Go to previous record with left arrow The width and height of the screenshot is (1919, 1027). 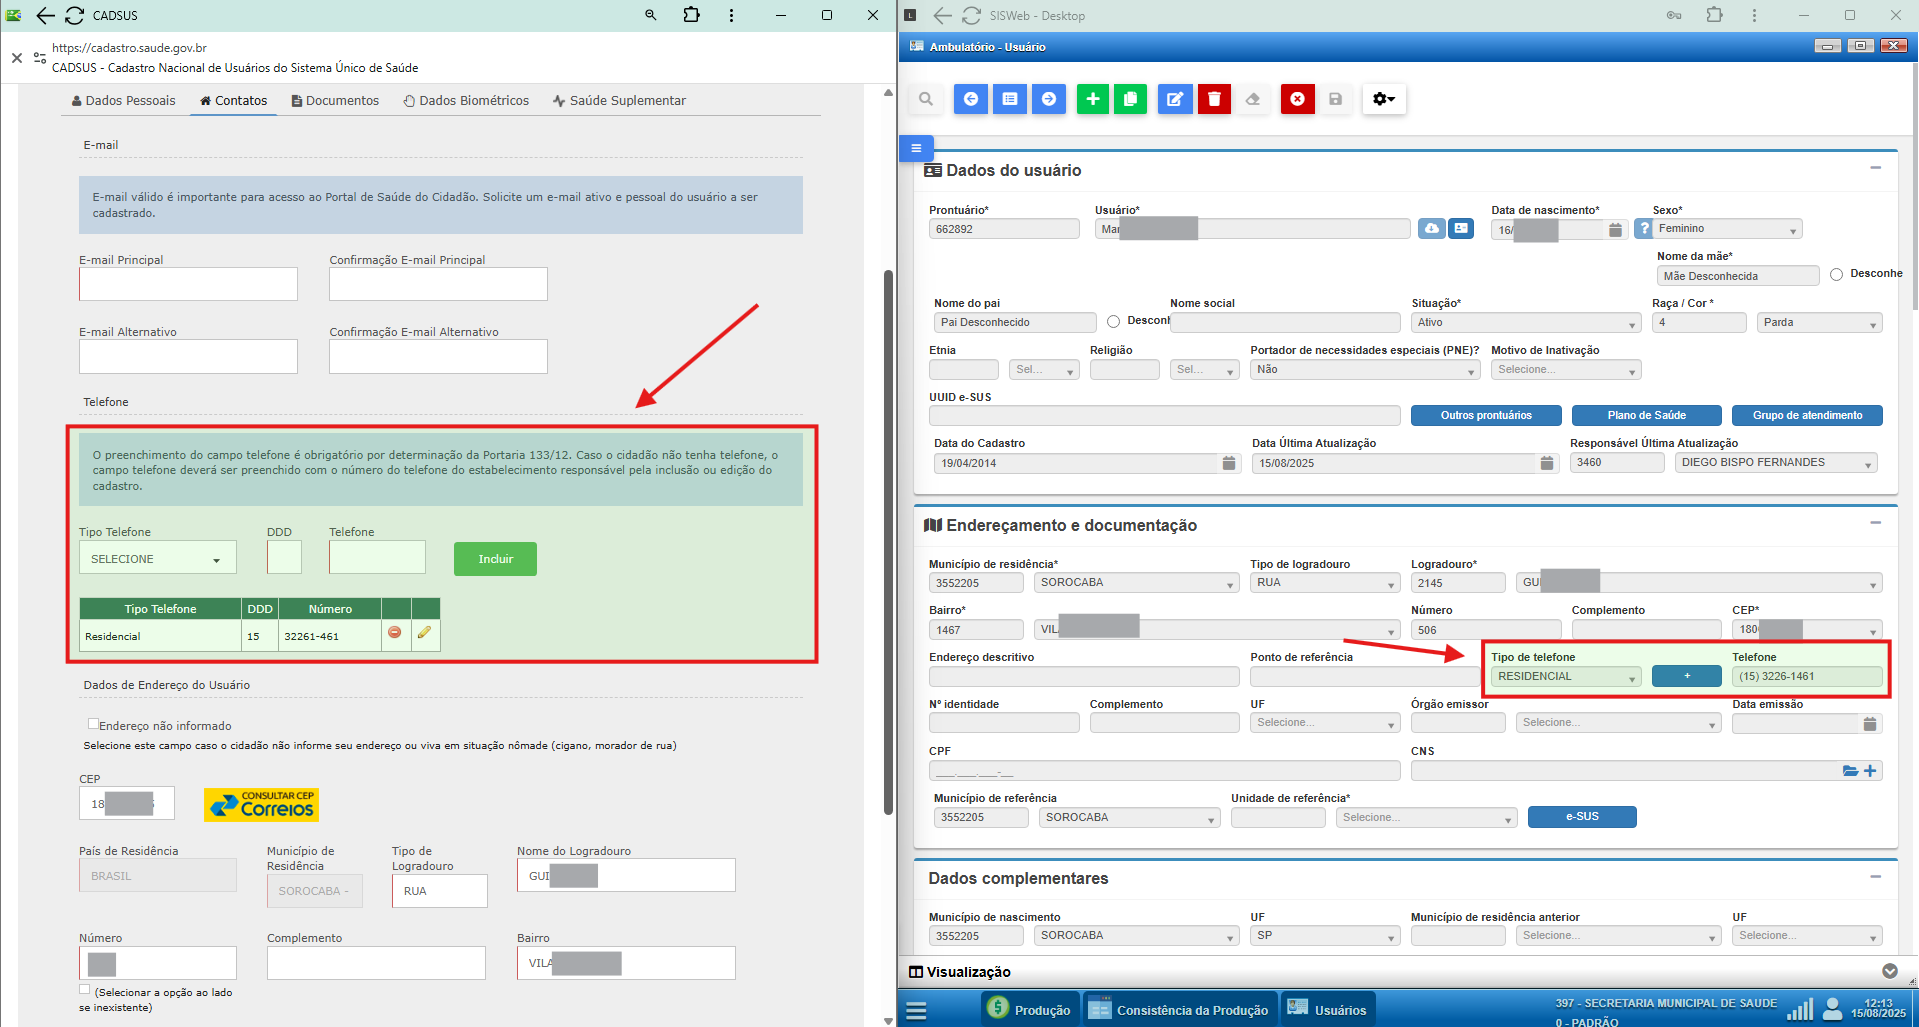(x=970, y=99)
